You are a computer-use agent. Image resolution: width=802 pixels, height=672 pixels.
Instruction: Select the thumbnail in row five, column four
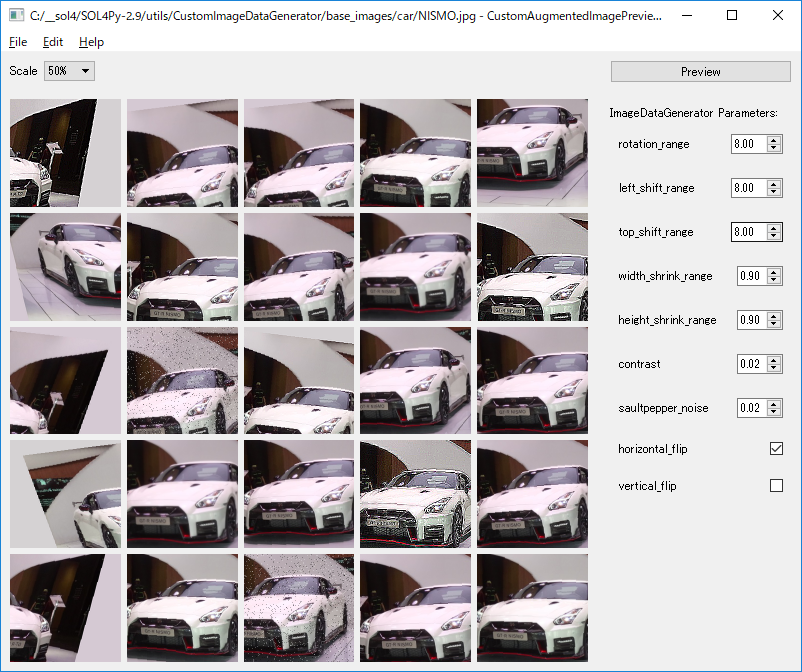(415, 608)
